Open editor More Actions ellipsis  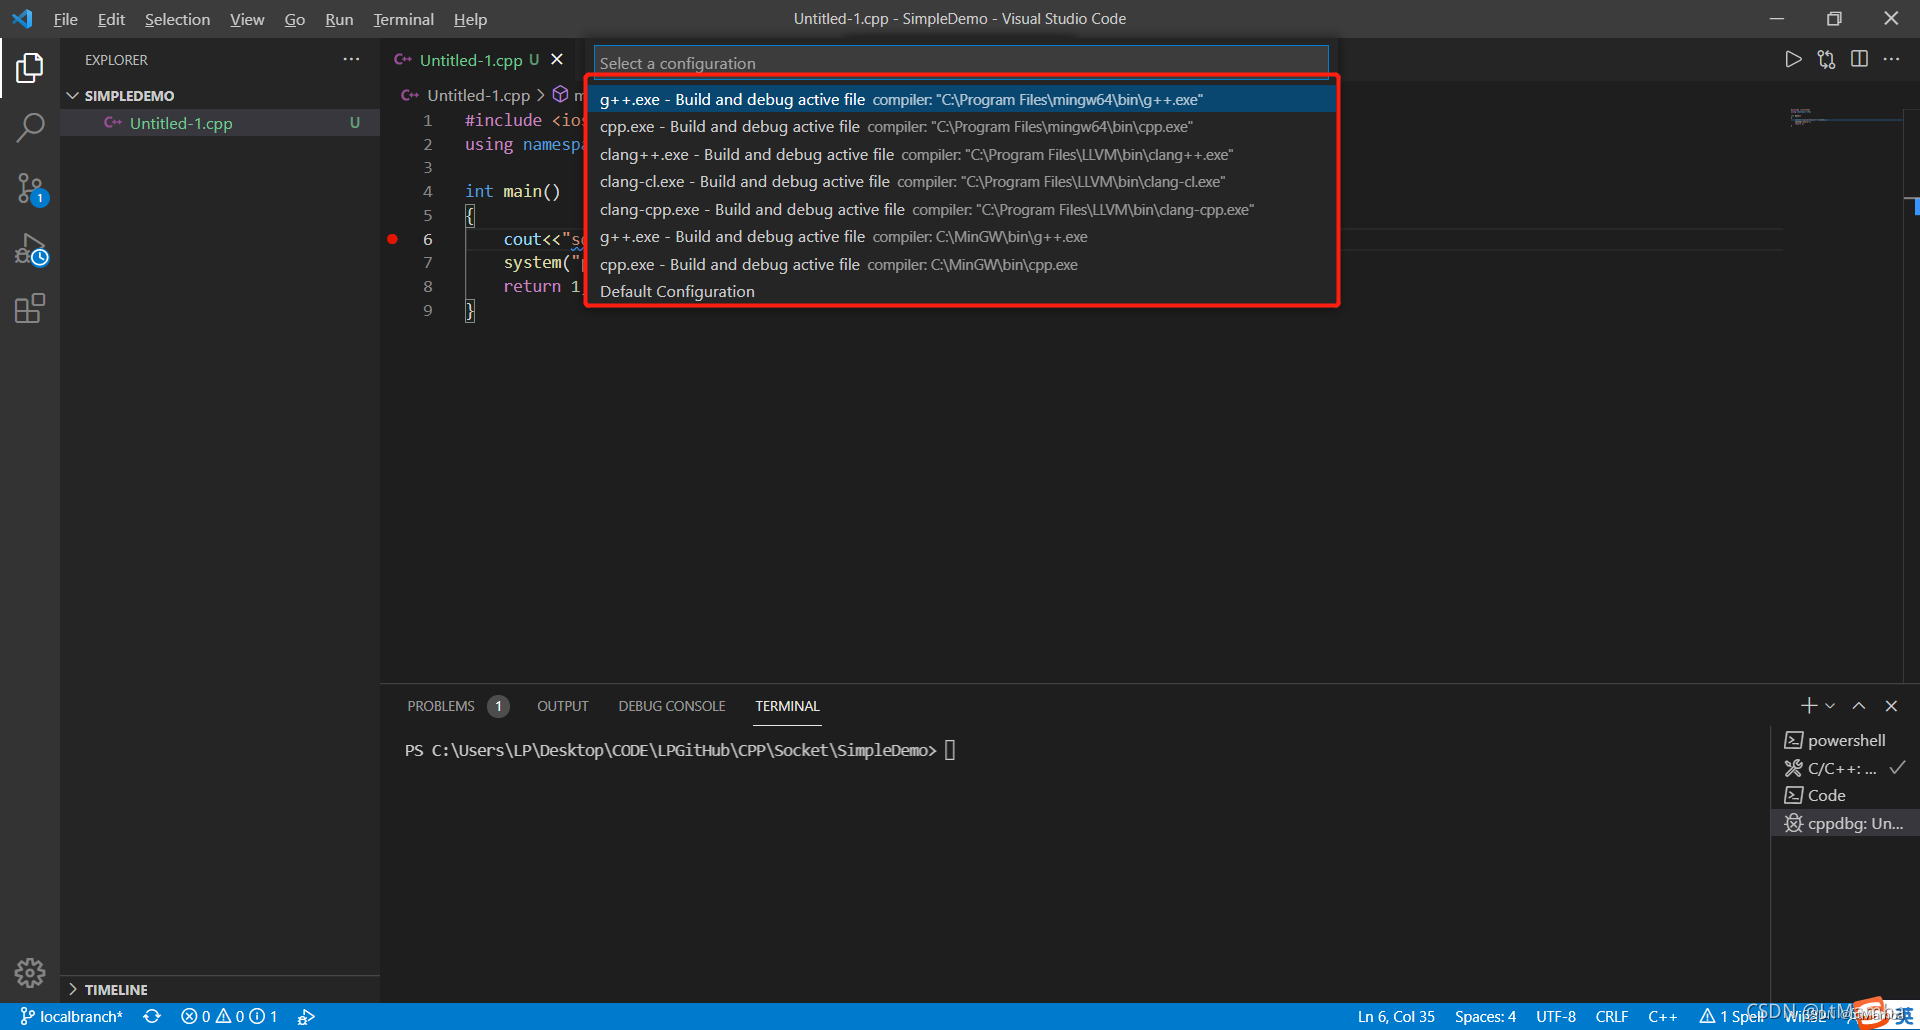1891,60
